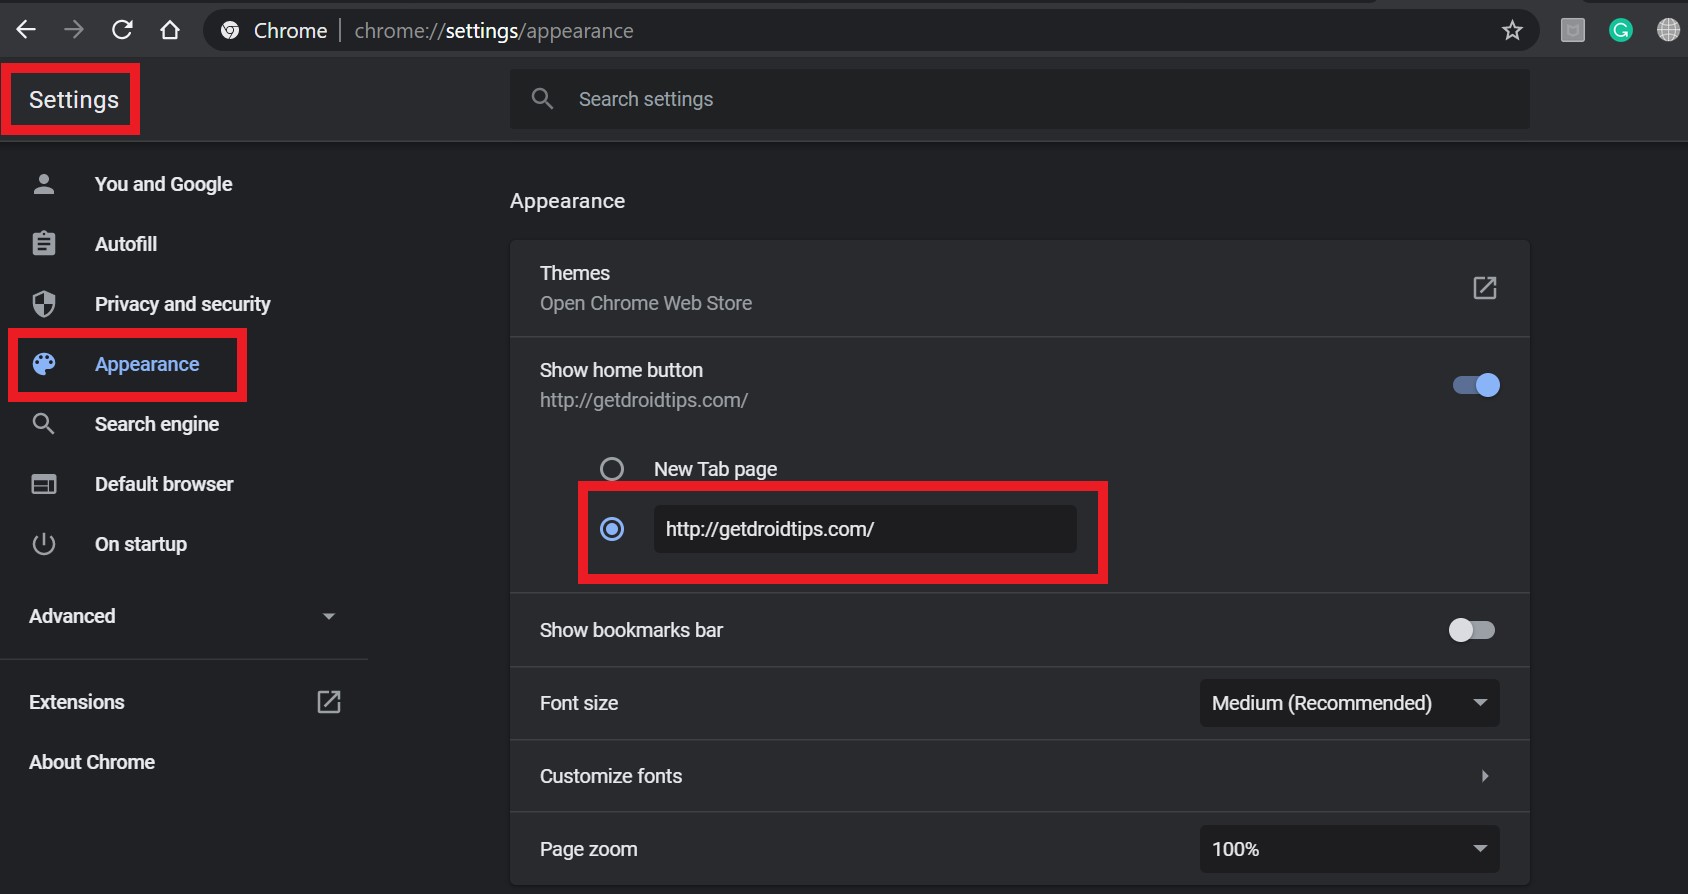Viewport: 1688px width, 894px height.
Task: Open Customize fonts settings
Action: 1018,776
